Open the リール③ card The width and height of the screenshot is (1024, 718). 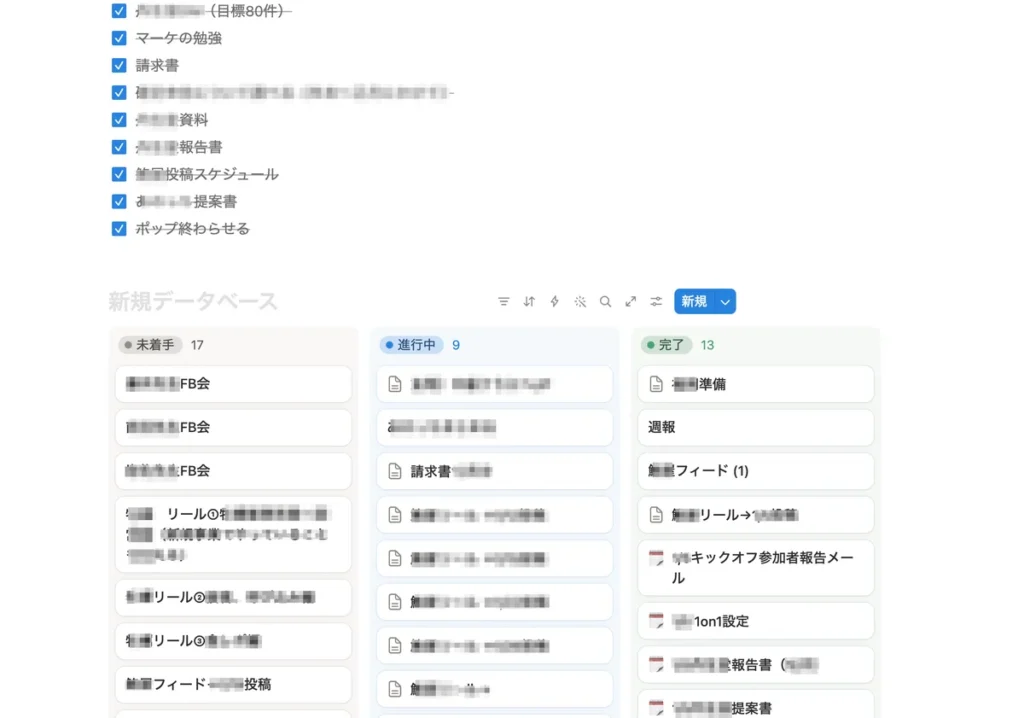pyautogui.click(x=233, y=641)
